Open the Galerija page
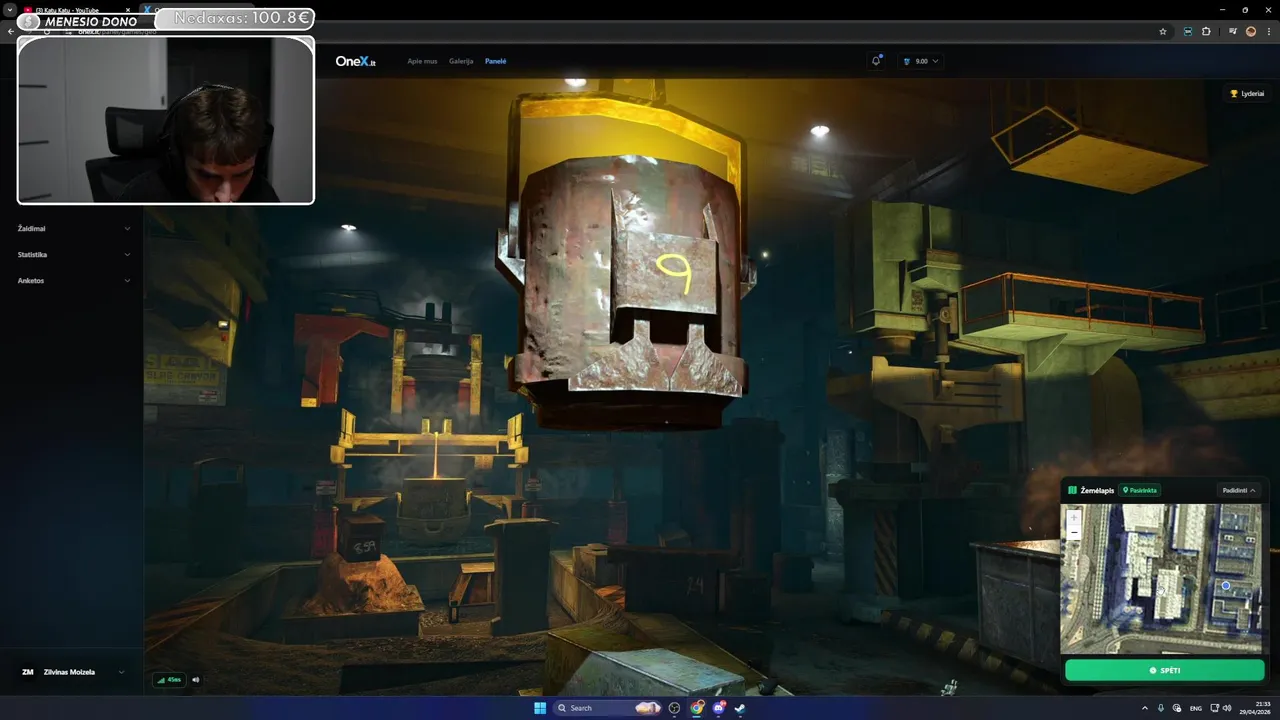1280x720 pixels. [x=461, y=61]
